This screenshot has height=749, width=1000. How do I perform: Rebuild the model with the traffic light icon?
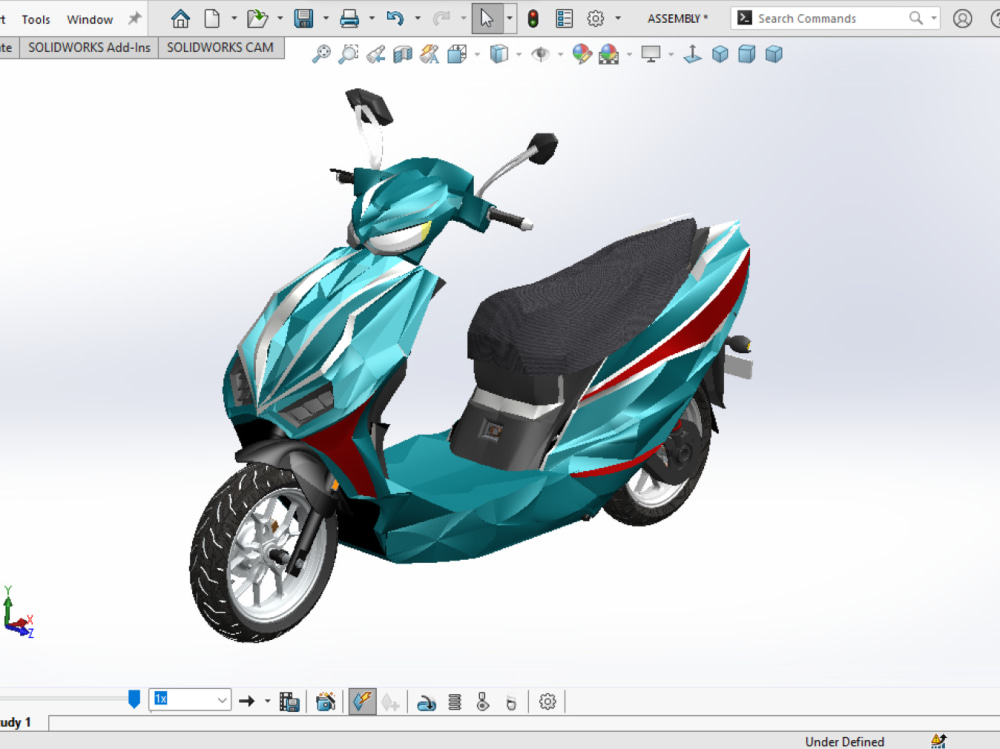pyautogui.click(x=533, y=18)
